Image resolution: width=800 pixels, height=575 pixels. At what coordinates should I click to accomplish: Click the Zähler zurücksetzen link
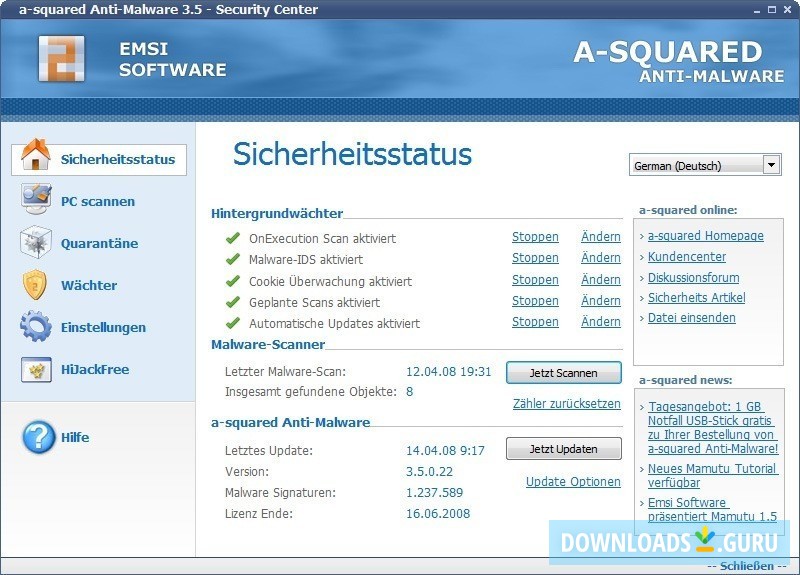coord(567,404)
